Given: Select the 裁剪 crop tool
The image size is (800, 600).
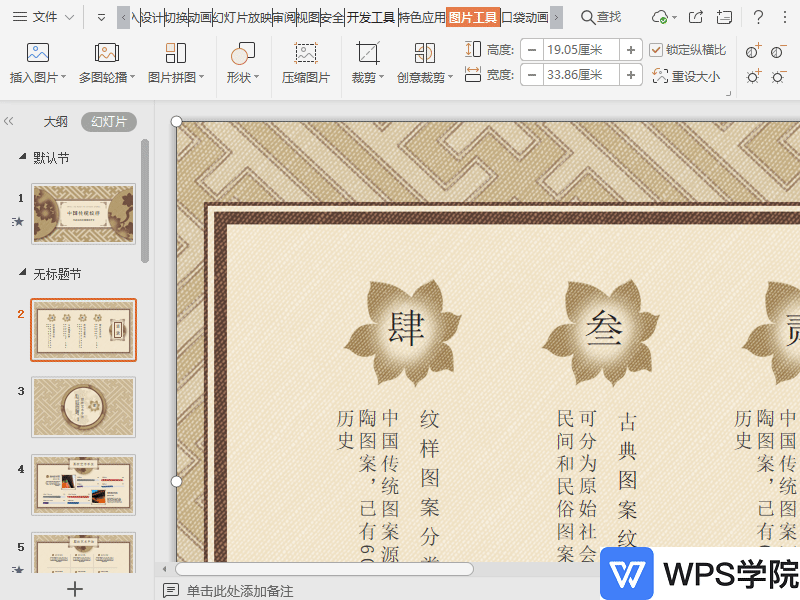Looking at the screenshot, I should (368, 53).
